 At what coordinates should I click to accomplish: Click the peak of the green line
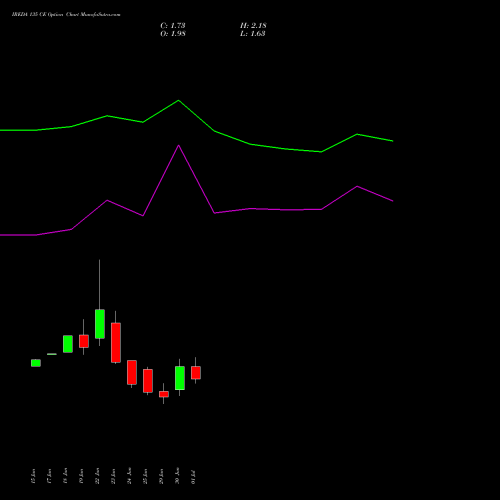pyautogui.click(x=179, y=100)
